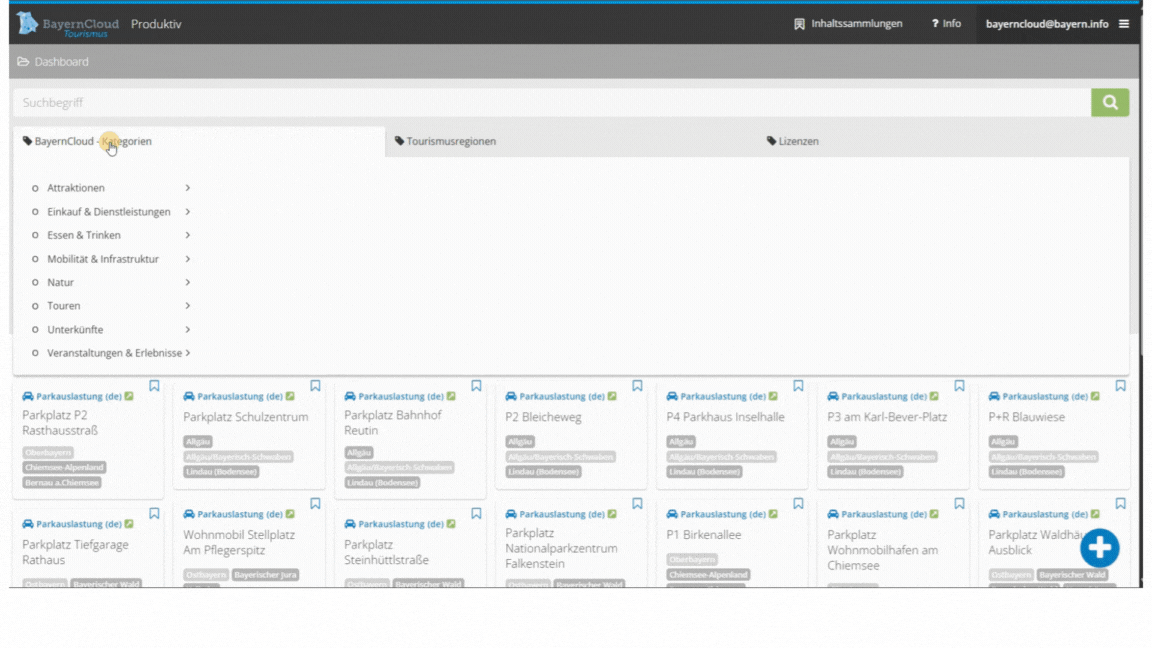Open the Inhaltssammlungen collections icon

tap(799, 24)
